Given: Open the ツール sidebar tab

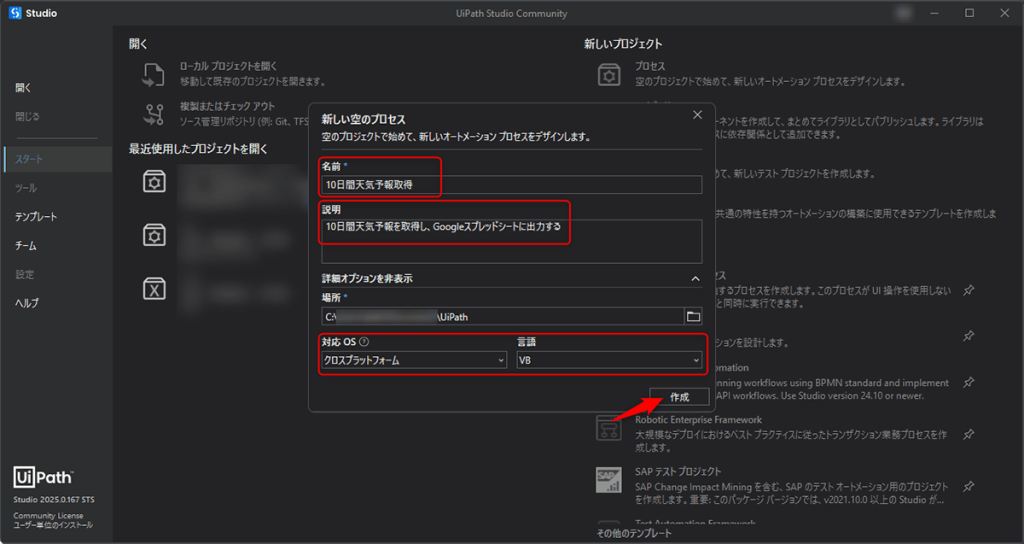Looking at the screenshot, I should point(26,188).
